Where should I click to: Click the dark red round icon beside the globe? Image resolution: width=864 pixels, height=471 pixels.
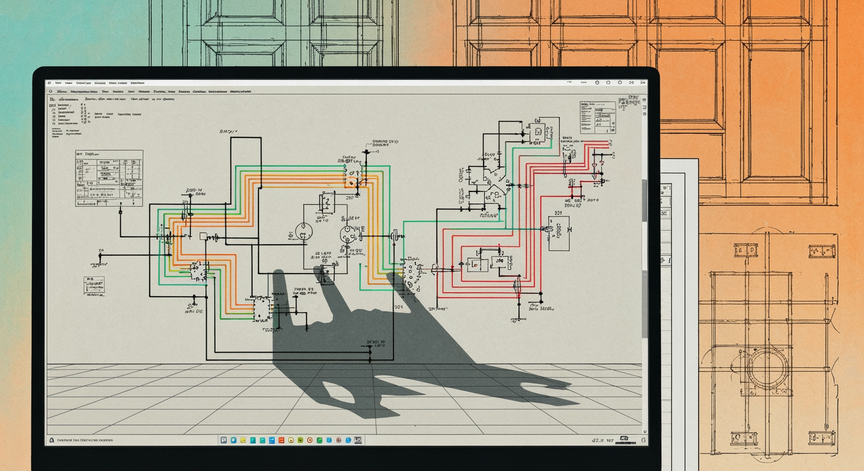click(338, 440)
